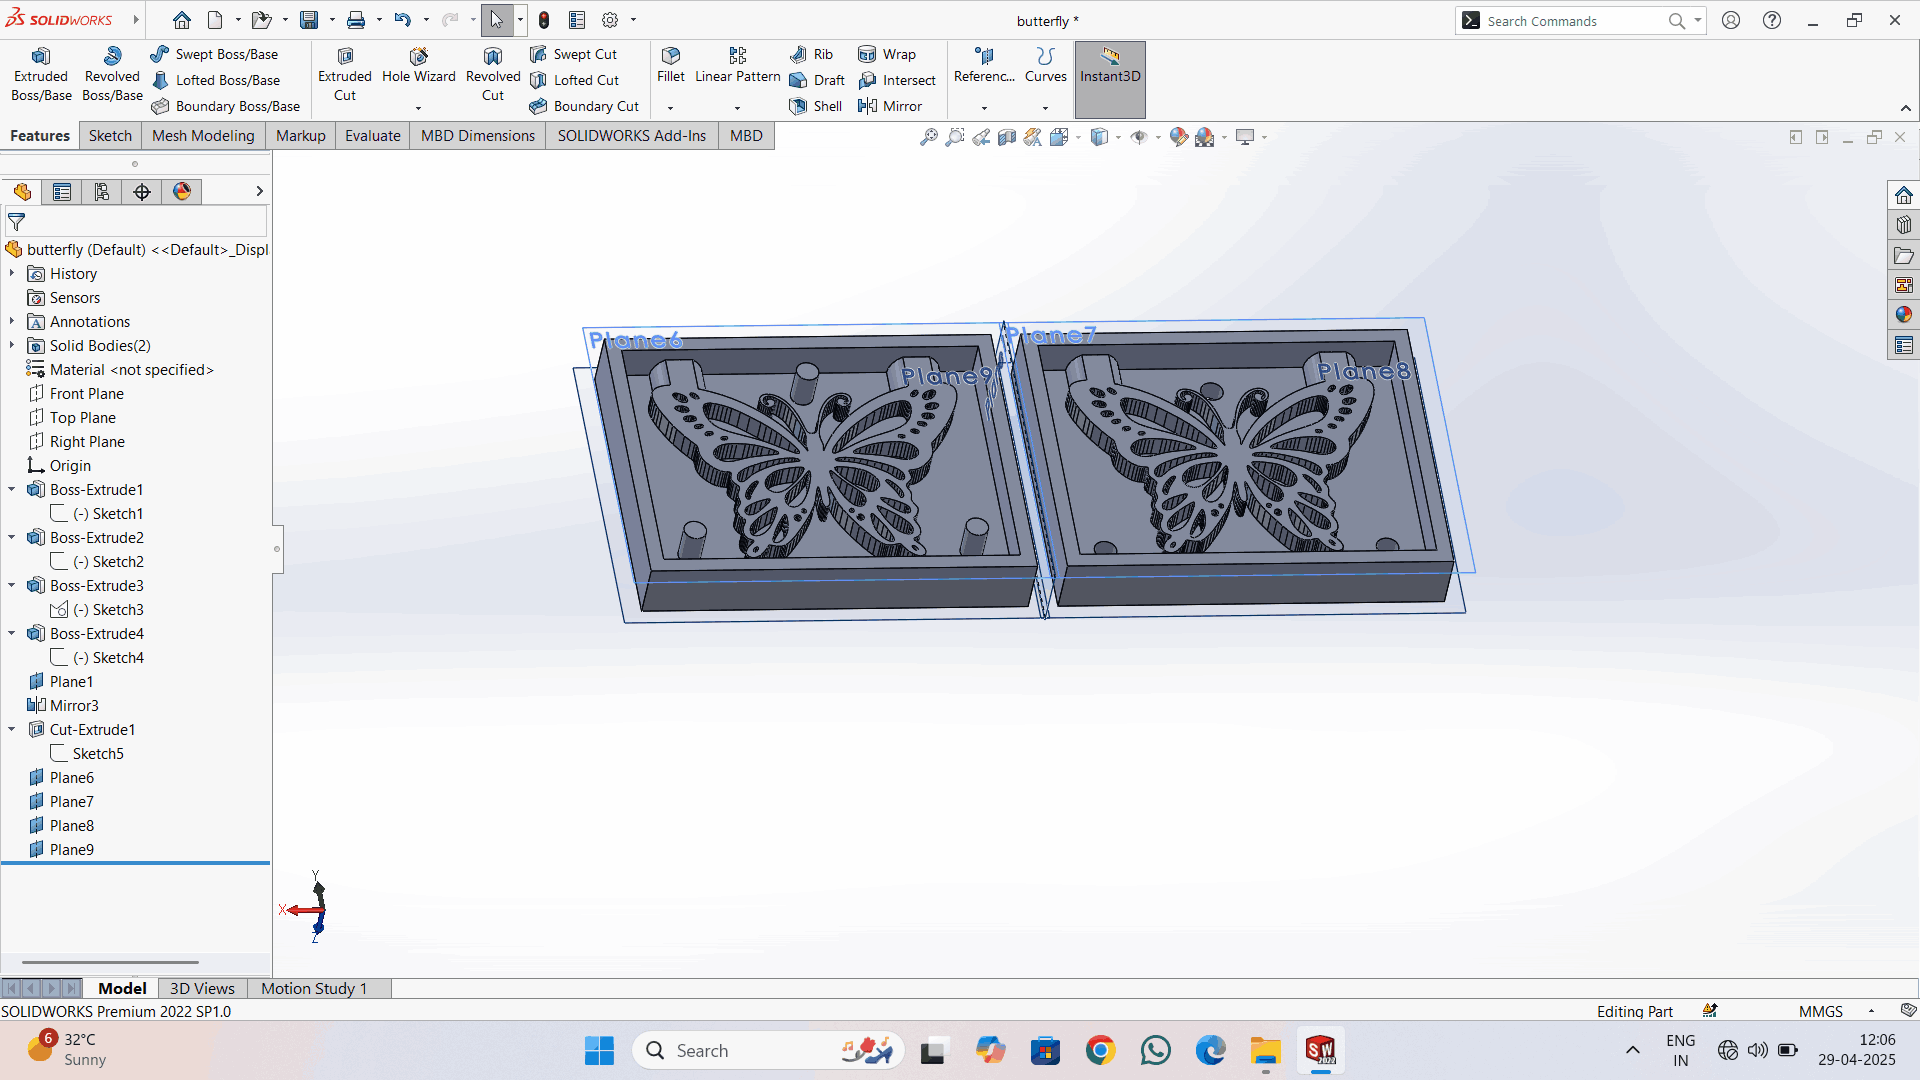Open the units MMGS dropdown arrow
Viewport: 1920px width, 1080px height.
tap(1871, 1012)
